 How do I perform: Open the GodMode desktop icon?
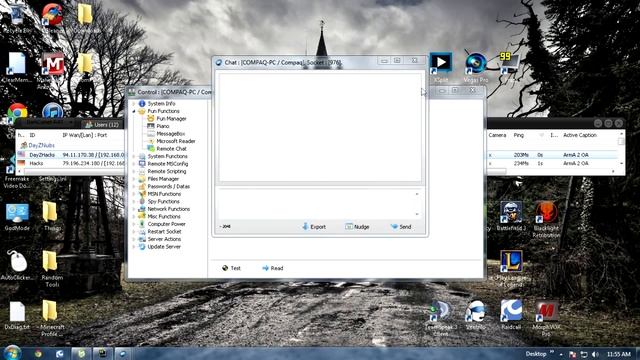tap(17, 217)
